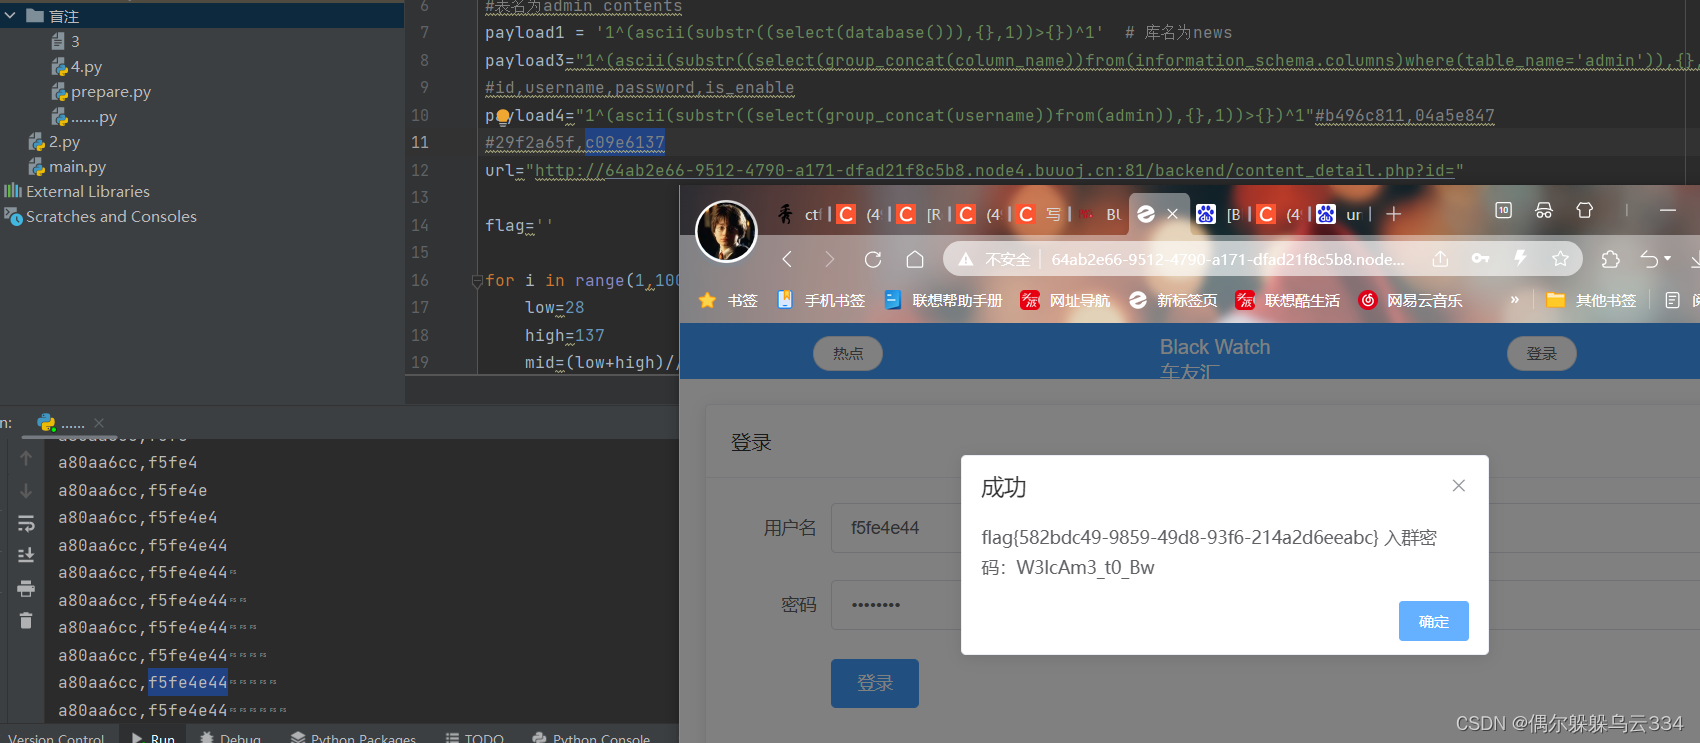Select External Libraries node

coord(77,191)
